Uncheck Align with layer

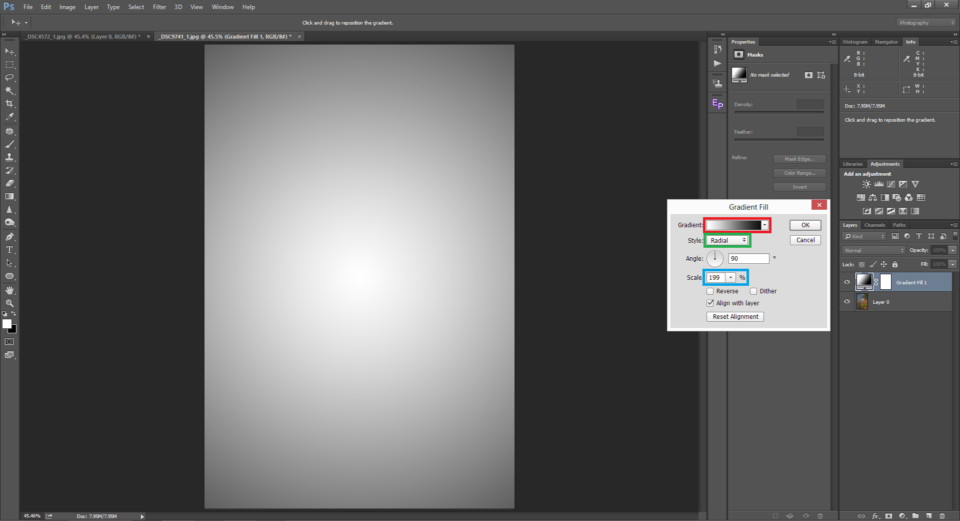[x=710, y=302]
